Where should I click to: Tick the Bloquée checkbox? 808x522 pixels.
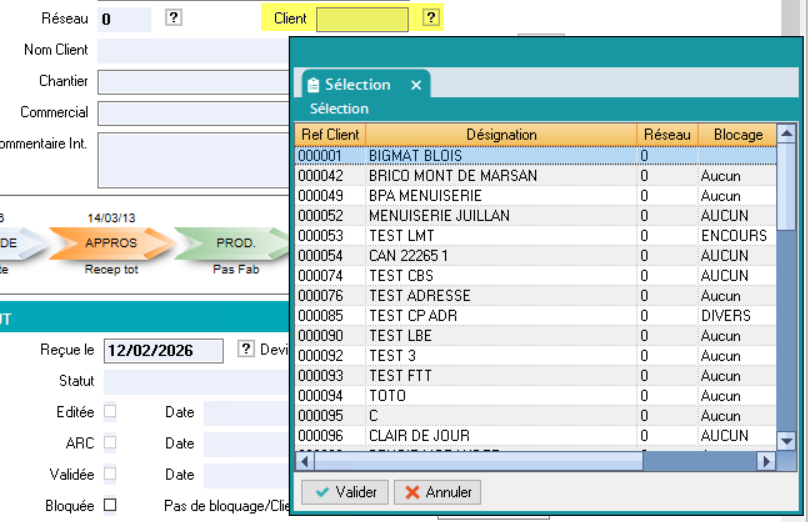point(110,505)
